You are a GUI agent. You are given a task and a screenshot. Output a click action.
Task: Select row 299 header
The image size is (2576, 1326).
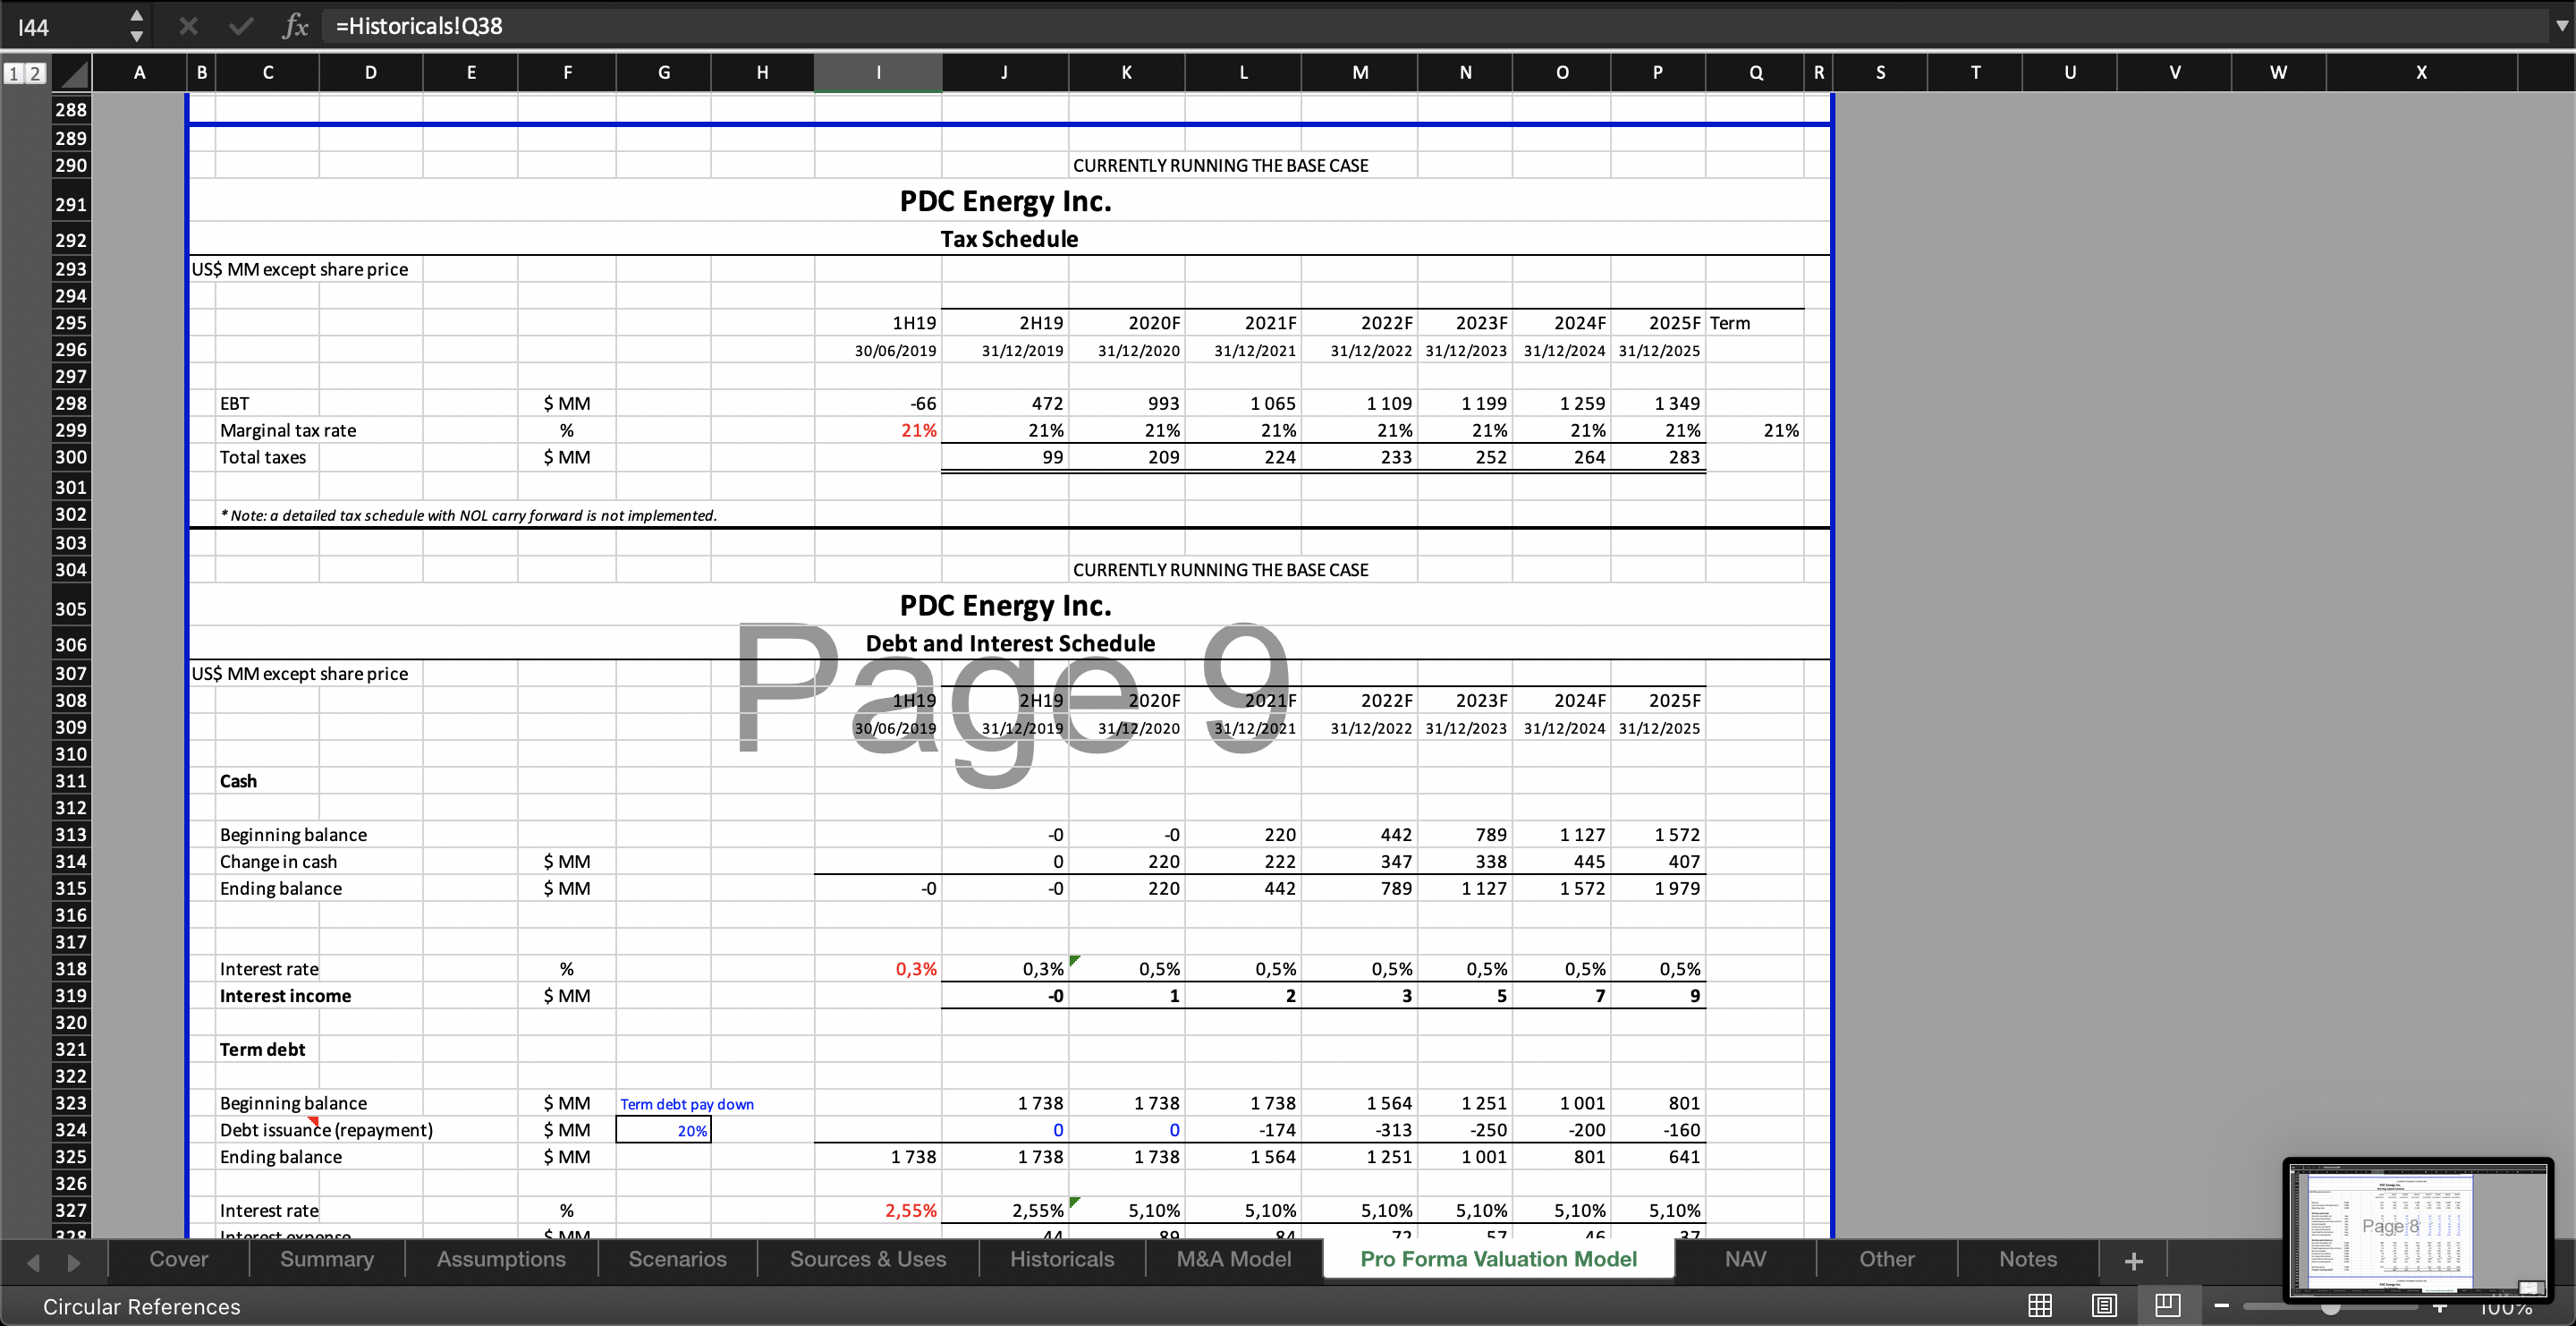coord(71,430)
